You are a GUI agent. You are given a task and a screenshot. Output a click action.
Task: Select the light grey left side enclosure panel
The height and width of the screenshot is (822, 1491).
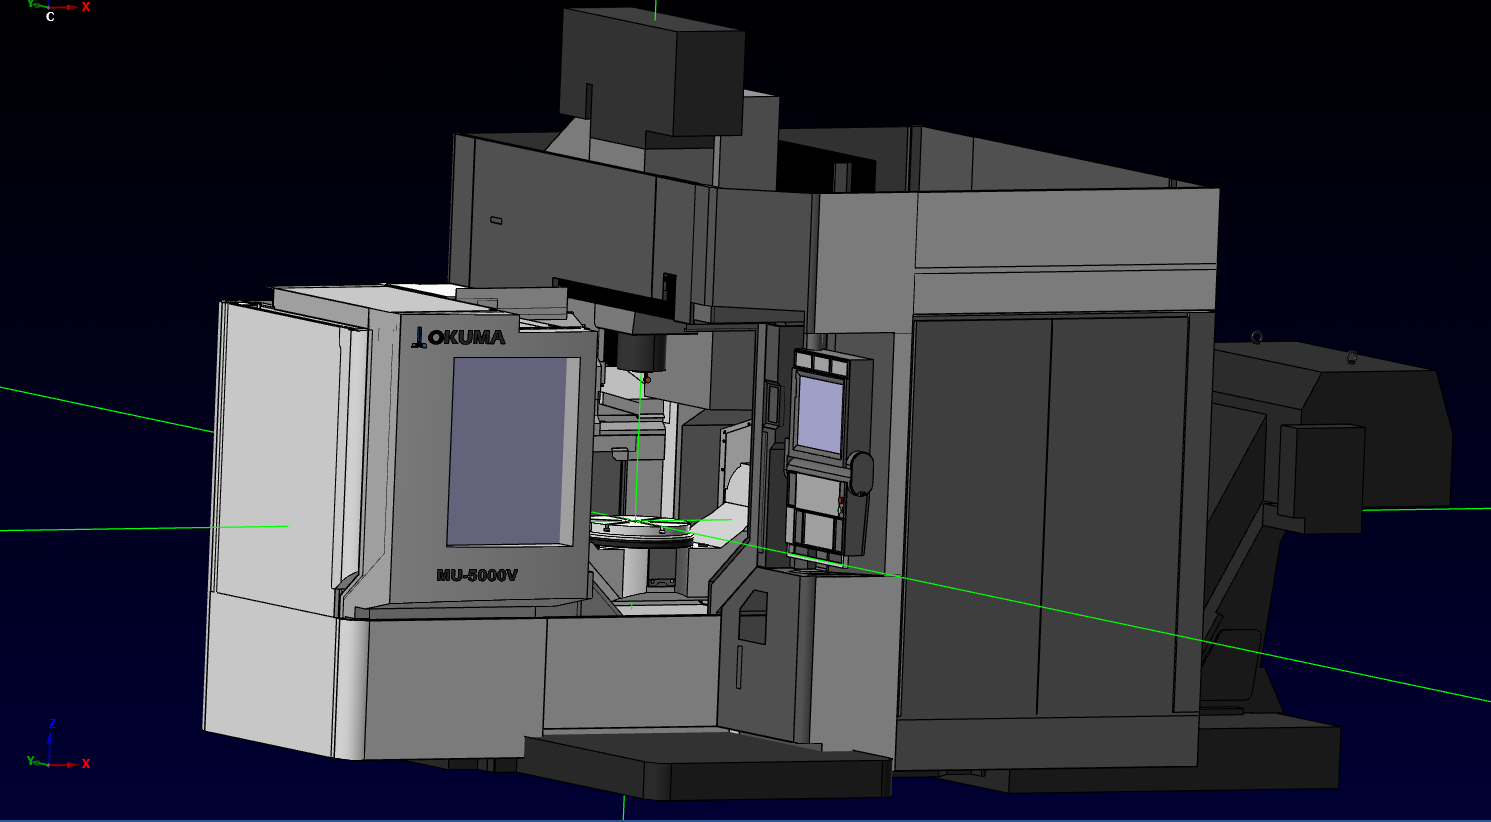[278, 455]
